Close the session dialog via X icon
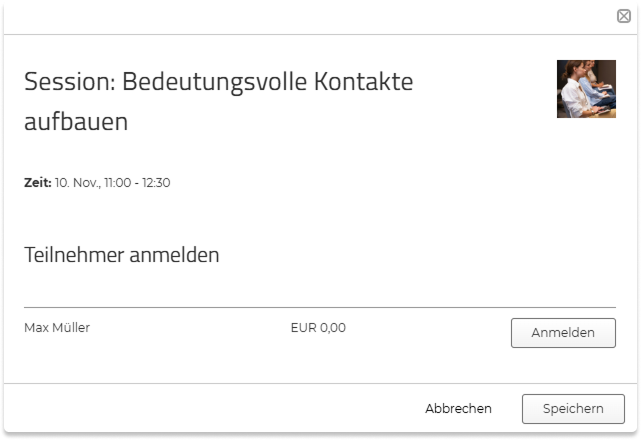Image resolution: width=641 pixels, height=440 pixels. (x=624, y=16)
